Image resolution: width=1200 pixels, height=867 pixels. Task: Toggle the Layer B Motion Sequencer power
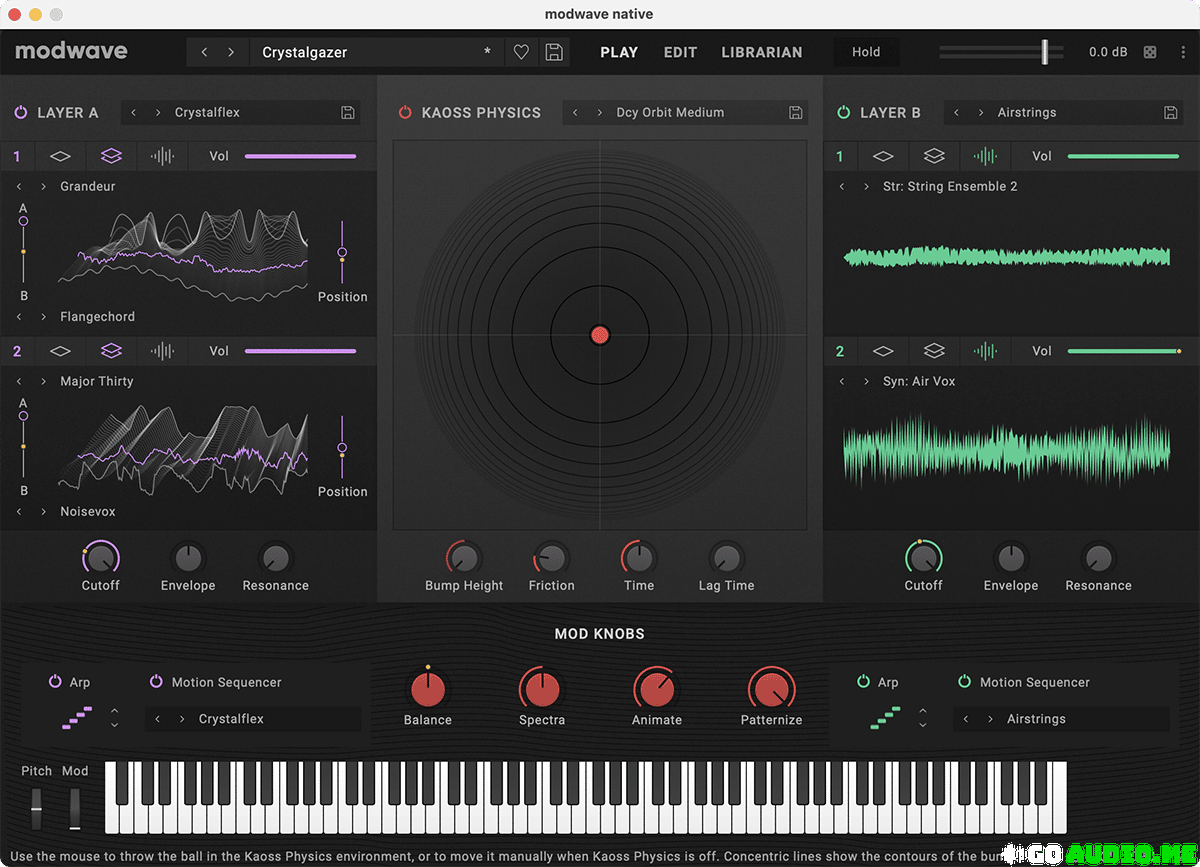[964, 682]
